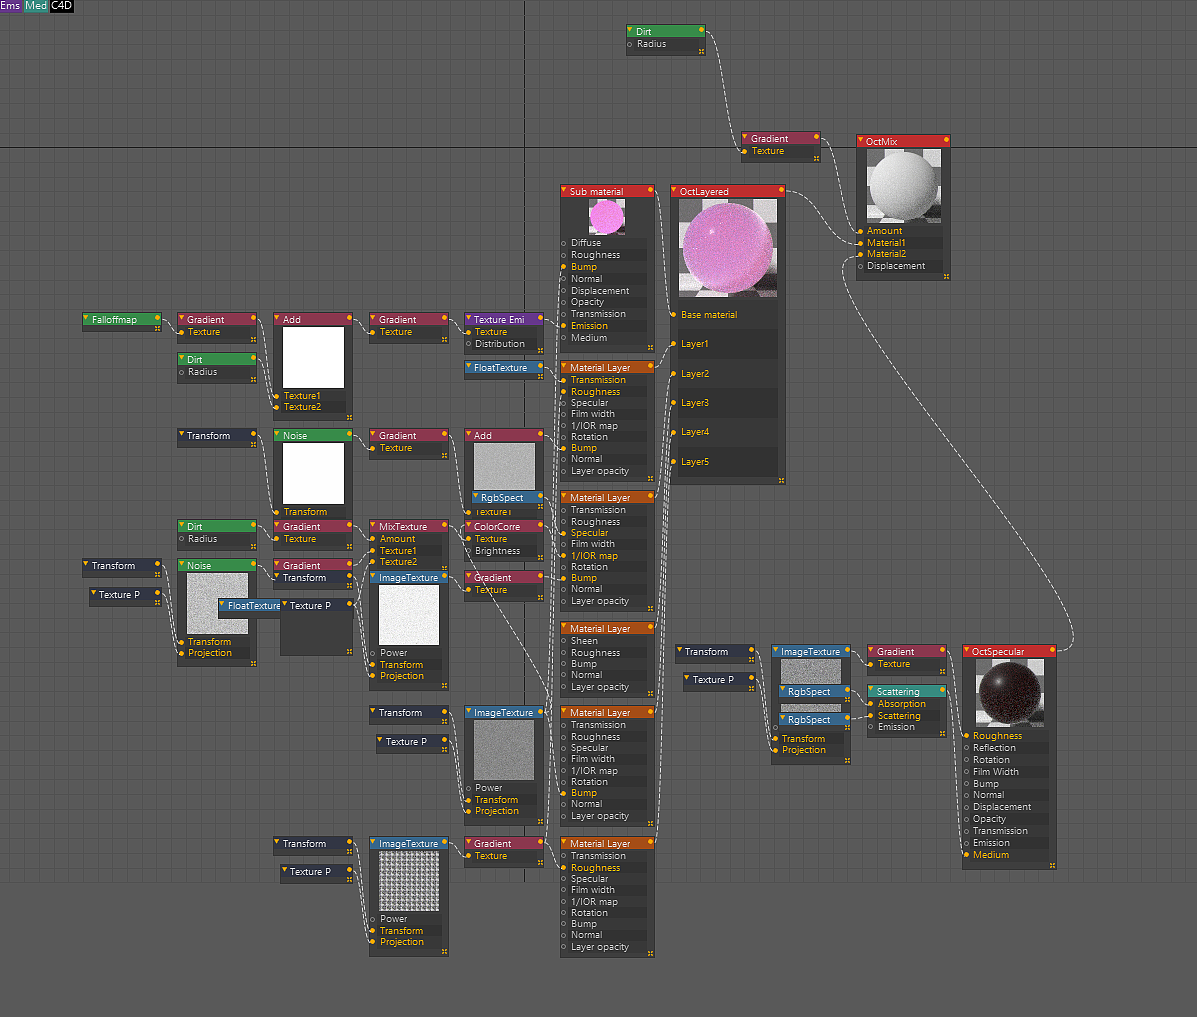Screen dimensions: 1197x1017
Task: Click the Brightness port on ColorCorre node
Action: click(x=469, y=551)
